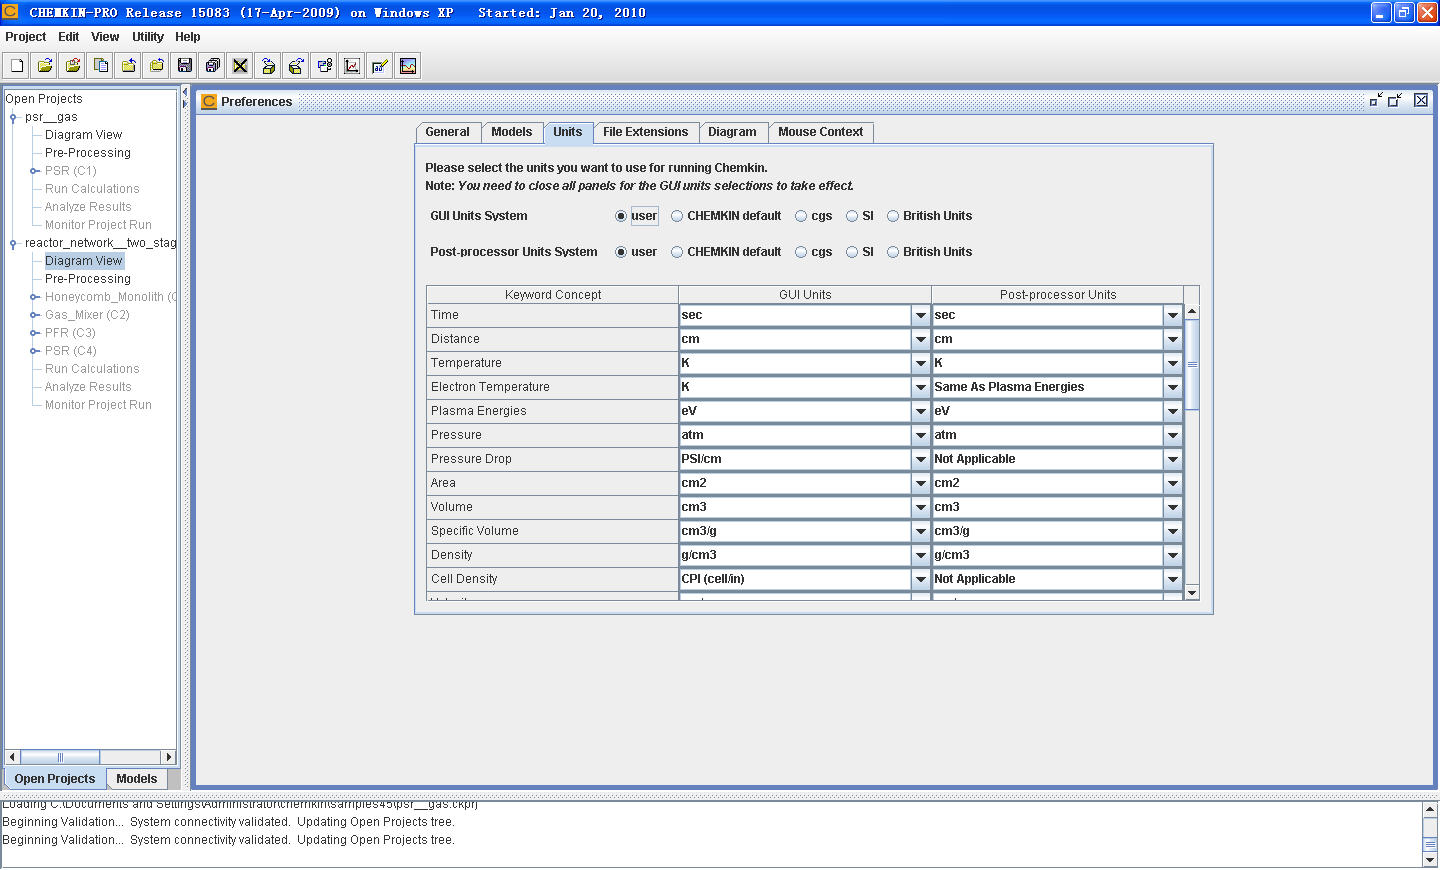
Task: Click the project tree horizontal scrollbar thumb
Action: [x=59, y=757]
